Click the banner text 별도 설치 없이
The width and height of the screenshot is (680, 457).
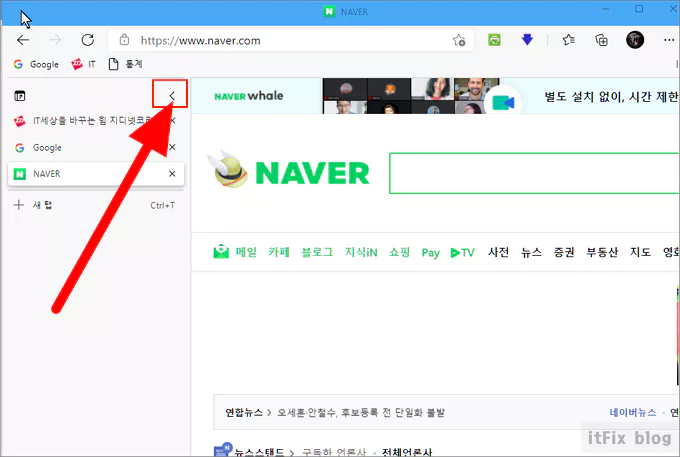[584, 96]
